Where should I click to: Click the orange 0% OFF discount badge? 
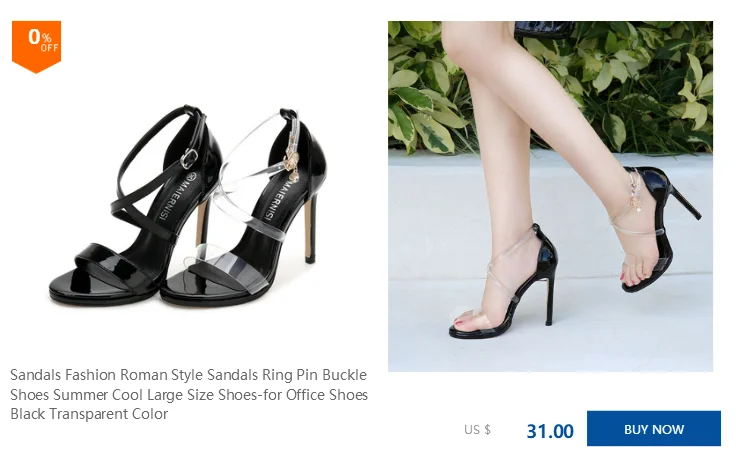(36, 46)
